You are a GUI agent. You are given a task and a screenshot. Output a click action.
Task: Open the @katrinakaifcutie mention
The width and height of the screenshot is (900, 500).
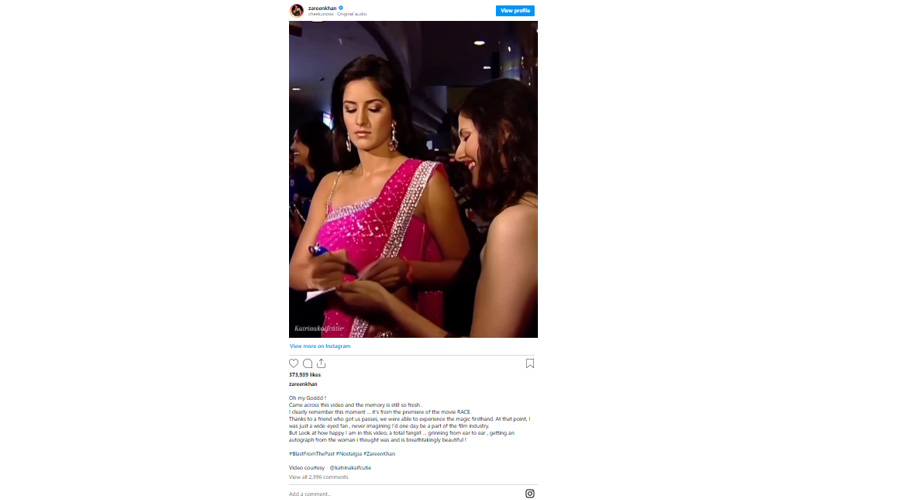click(350, 468)
